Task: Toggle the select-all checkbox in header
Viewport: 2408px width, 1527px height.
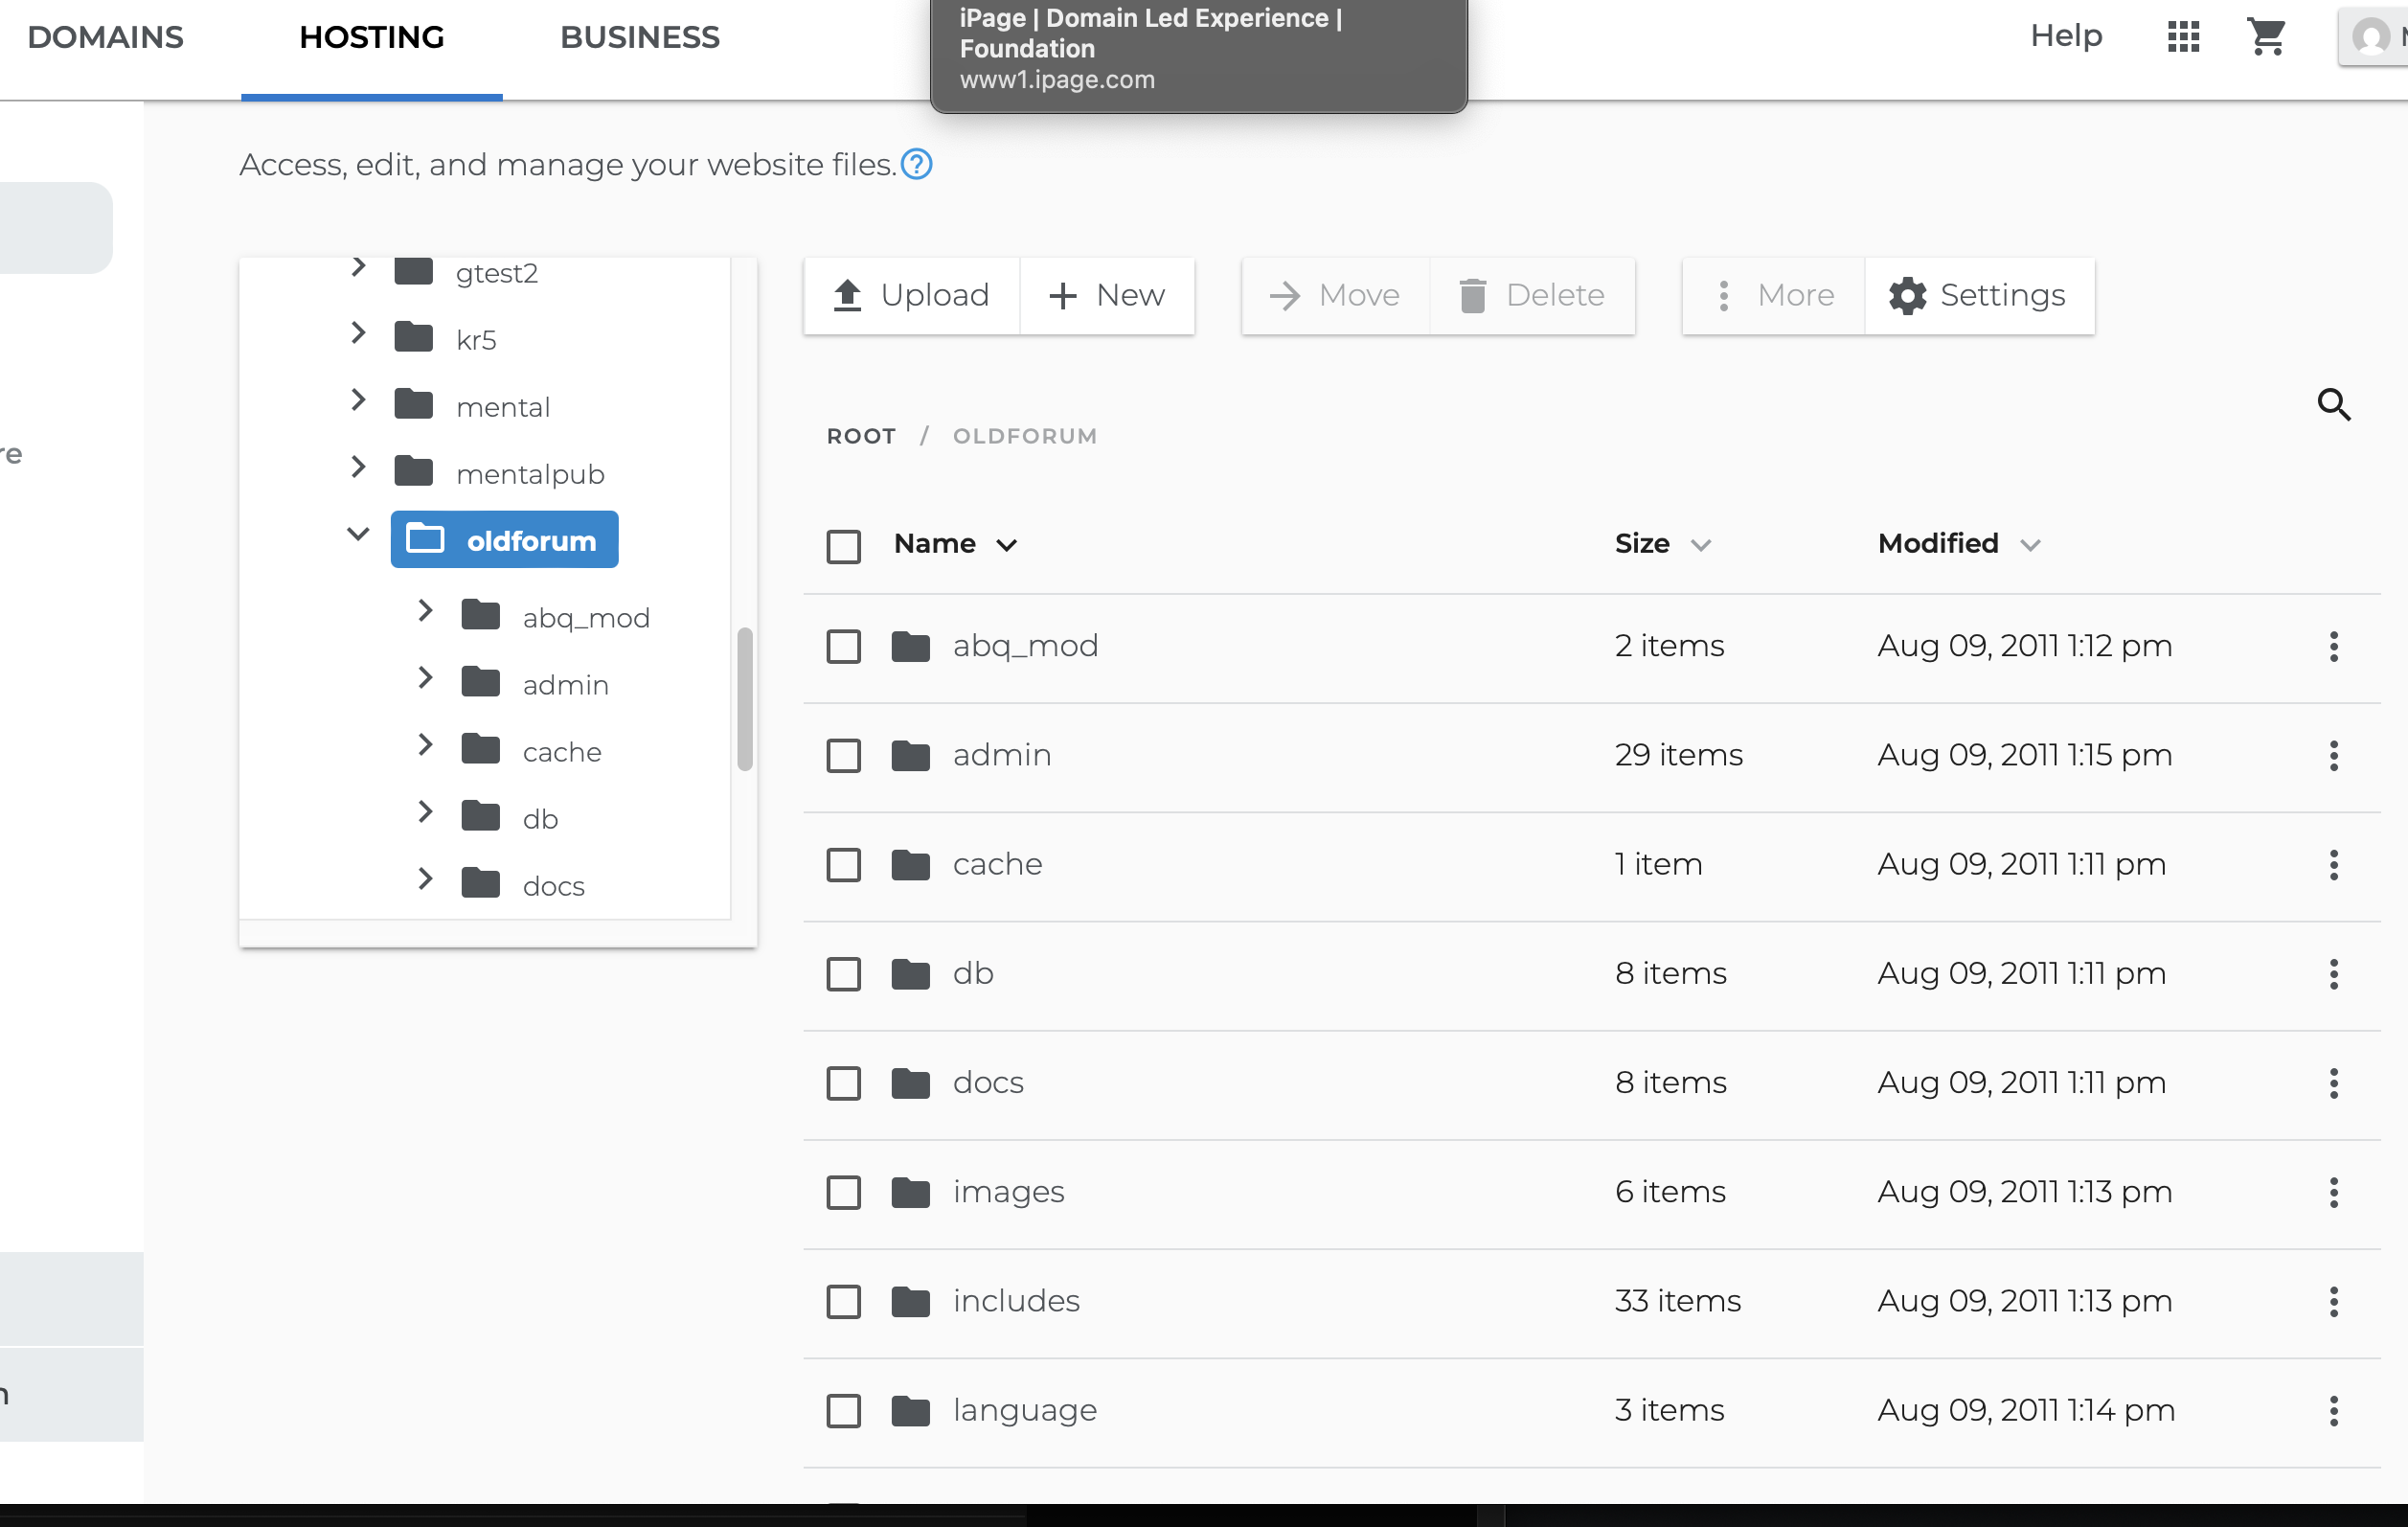Action: pos(843,545)
